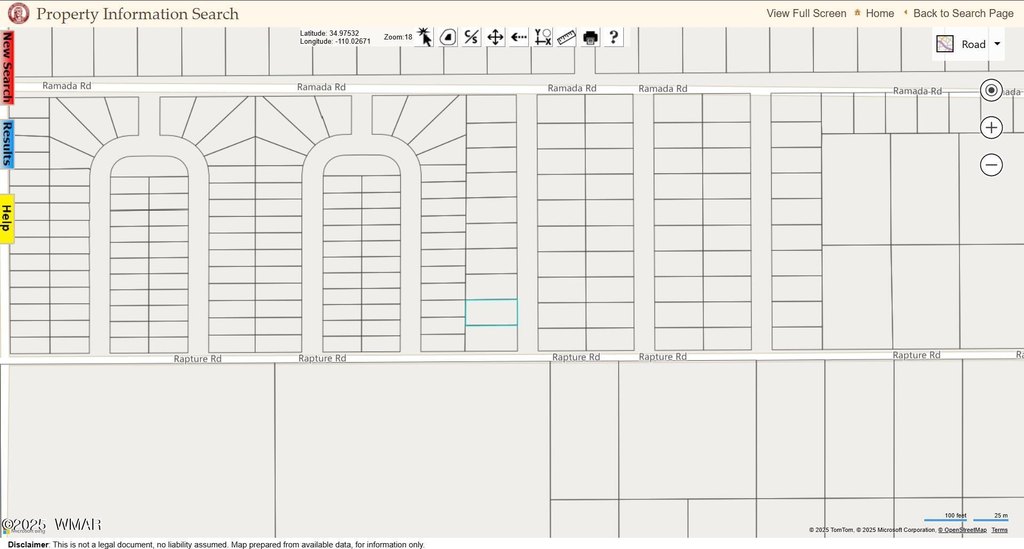Zoom out with the minus button

991,164
